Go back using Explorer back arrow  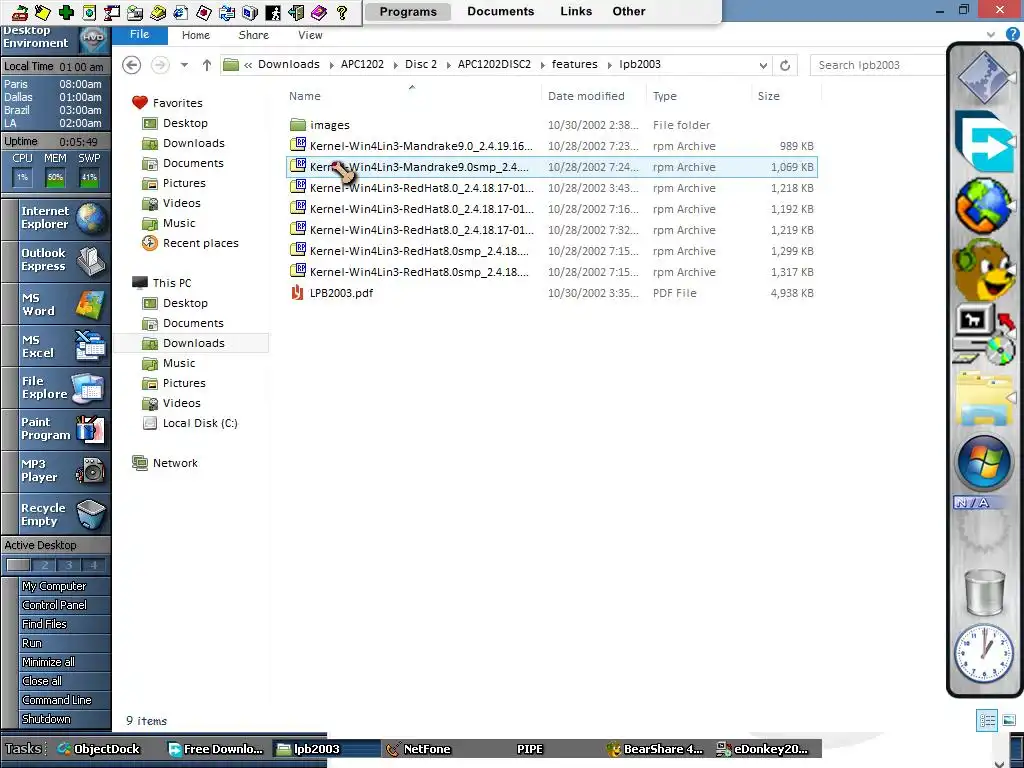click(131, 65)
